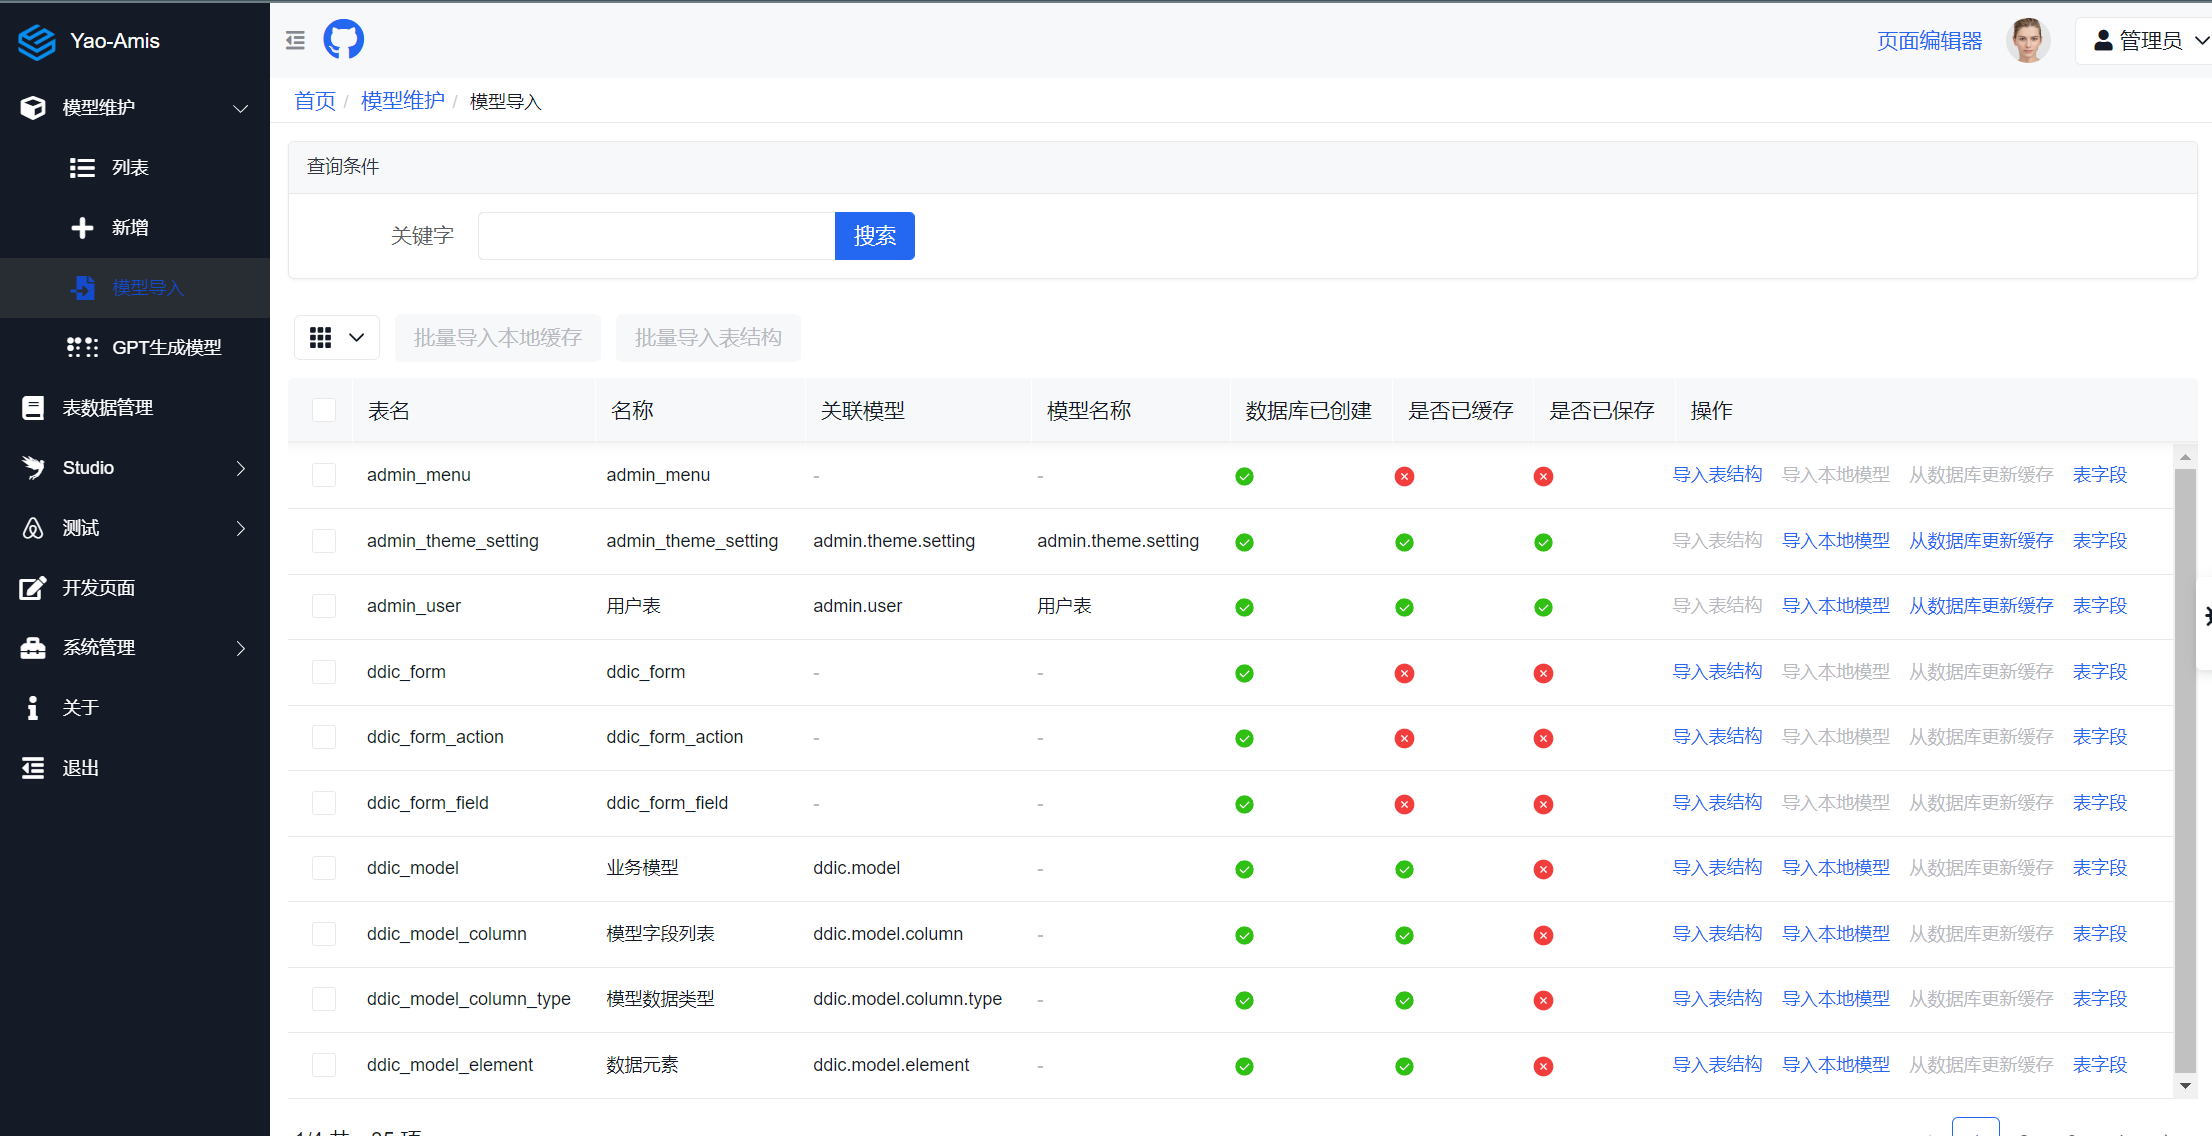Collapse the 模型维护 sidebar menu
Viewport: 2212px width, 1136px height.
tap(135, 107)
